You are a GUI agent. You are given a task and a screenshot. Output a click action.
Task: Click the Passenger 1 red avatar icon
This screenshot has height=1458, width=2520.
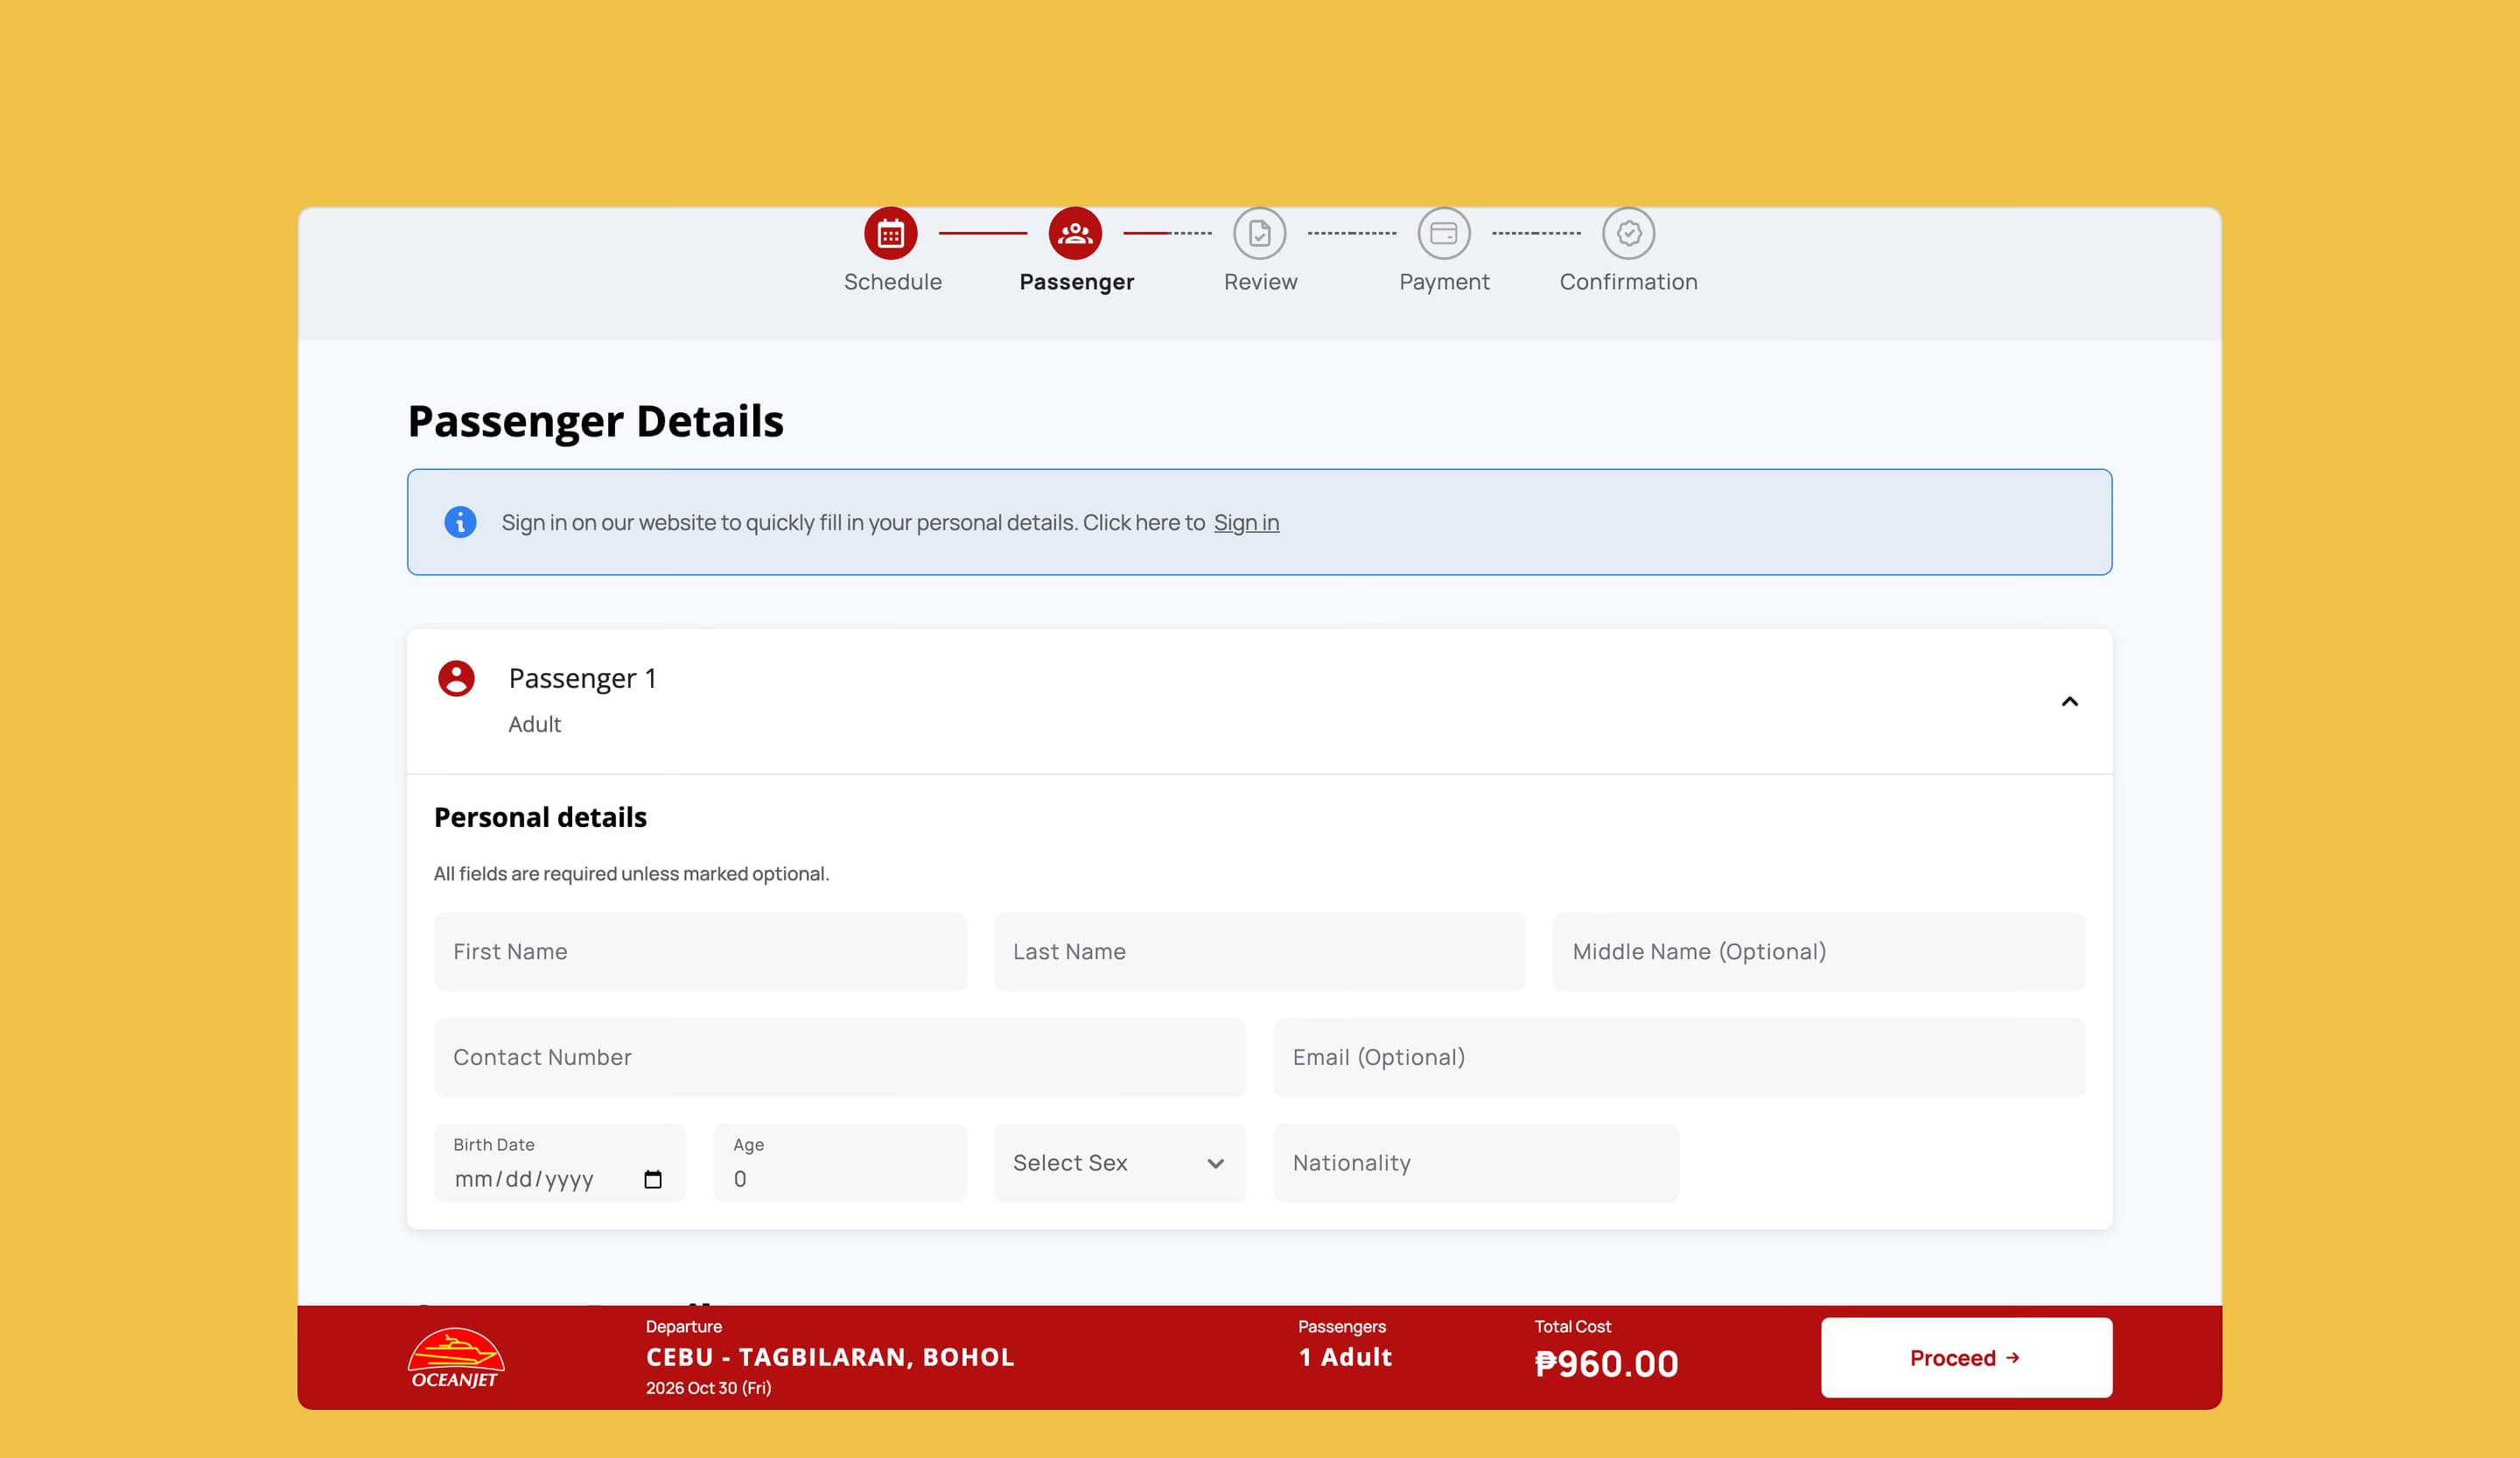point(456,678)
